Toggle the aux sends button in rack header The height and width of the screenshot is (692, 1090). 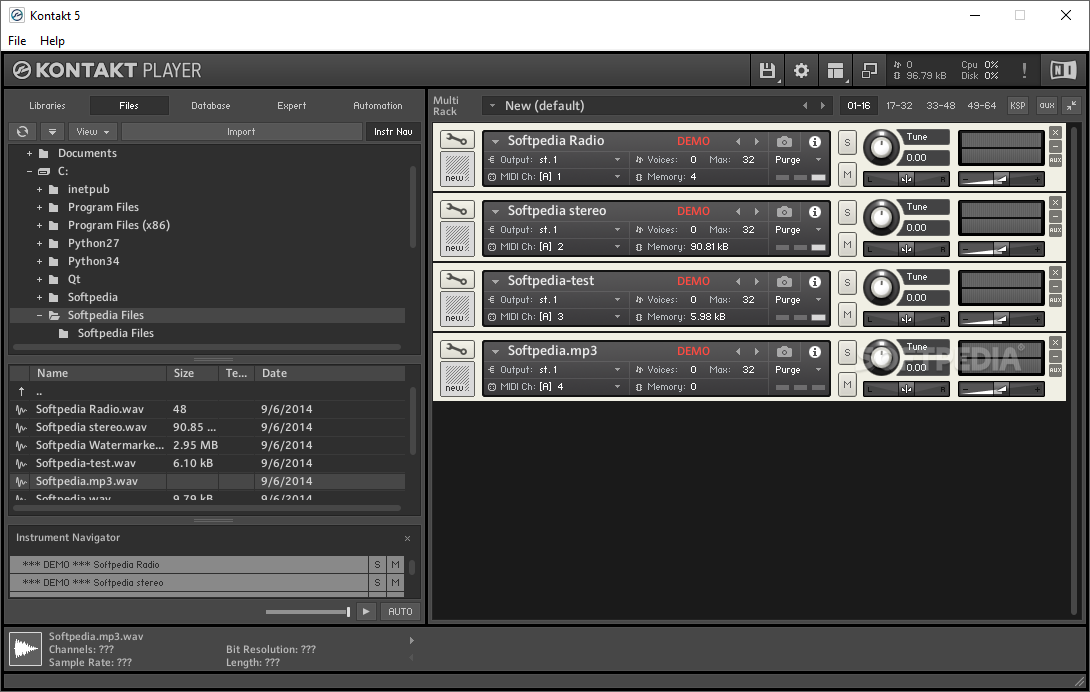pyautogui.click(x=1047, y=106)
